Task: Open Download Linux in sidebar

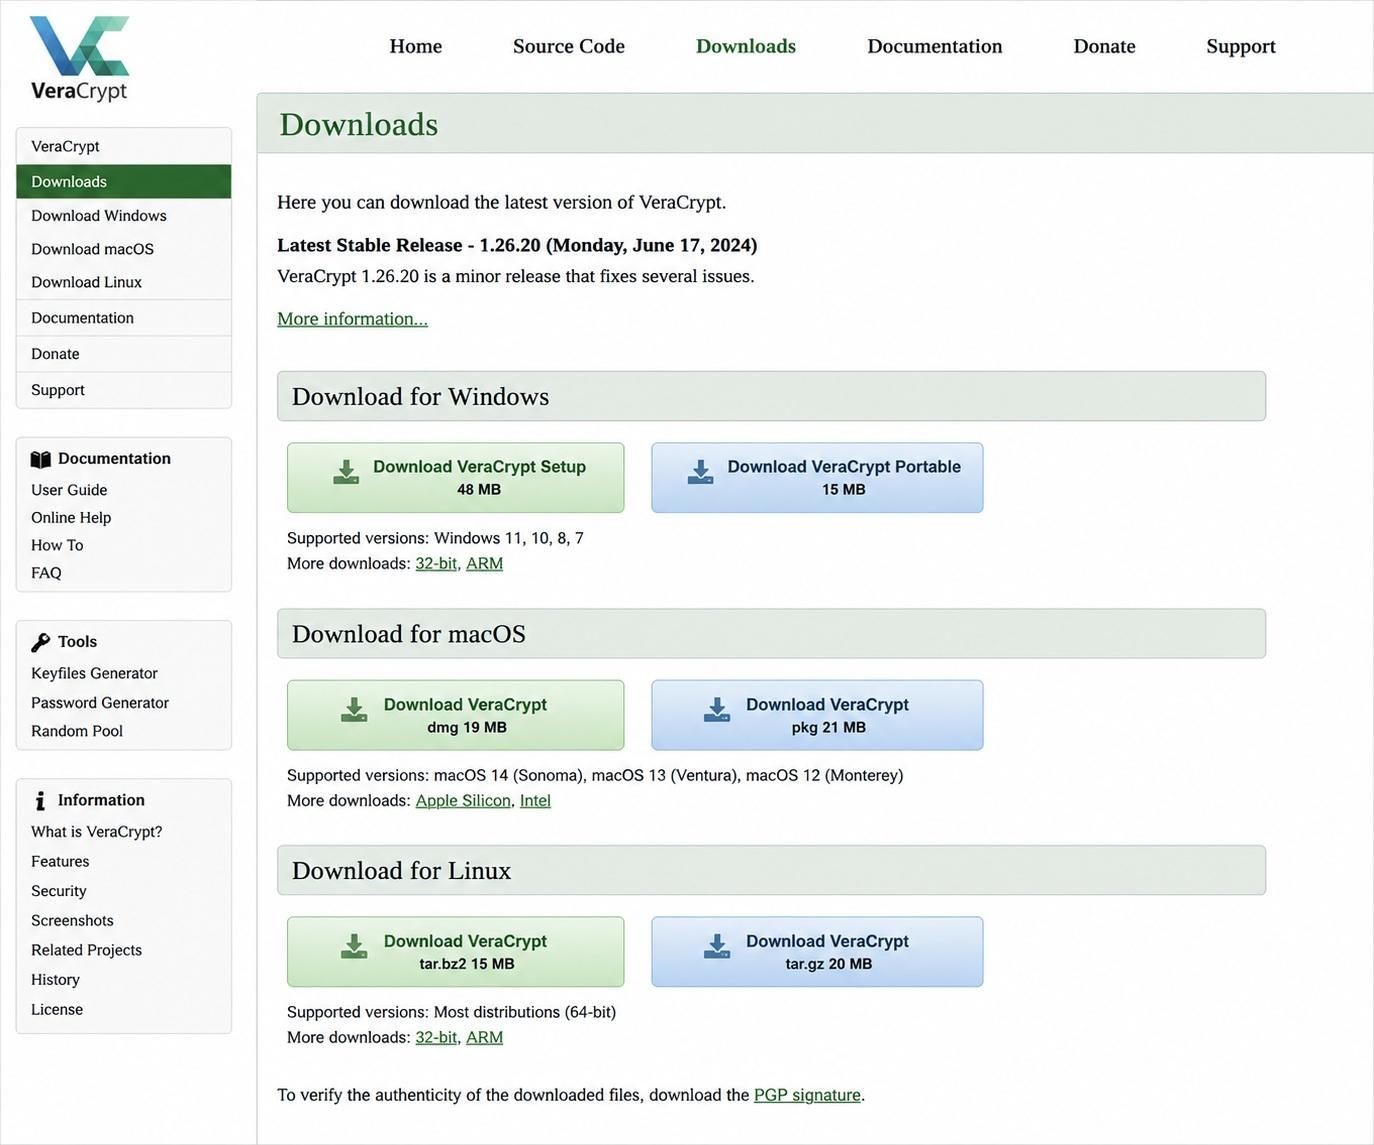Action: pyautogui.click(x=124, y=282)
